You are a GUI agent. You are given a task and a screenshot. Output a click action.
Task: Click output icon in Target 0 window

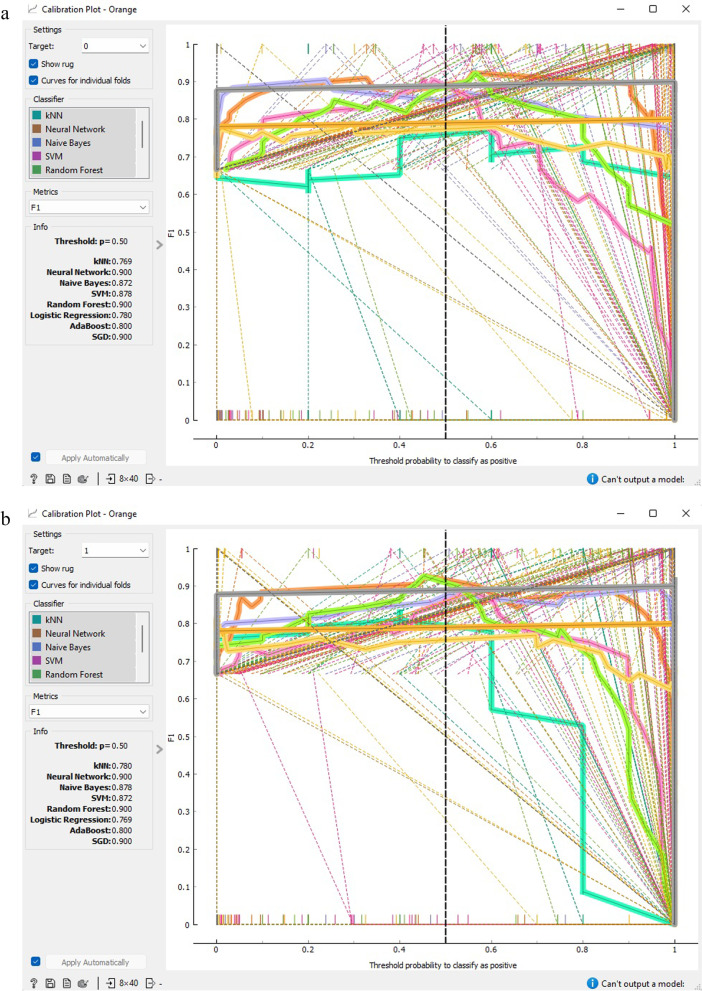(150, 479)
